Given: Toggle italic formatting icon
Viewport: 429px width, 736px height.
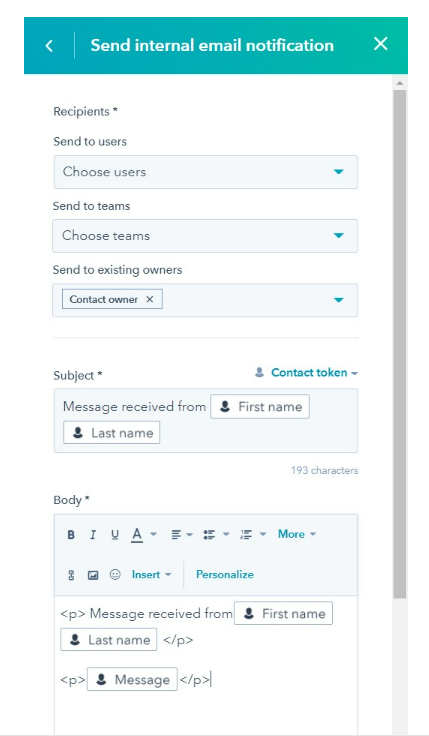Looking at the screenshot, I should click(93, 535).
